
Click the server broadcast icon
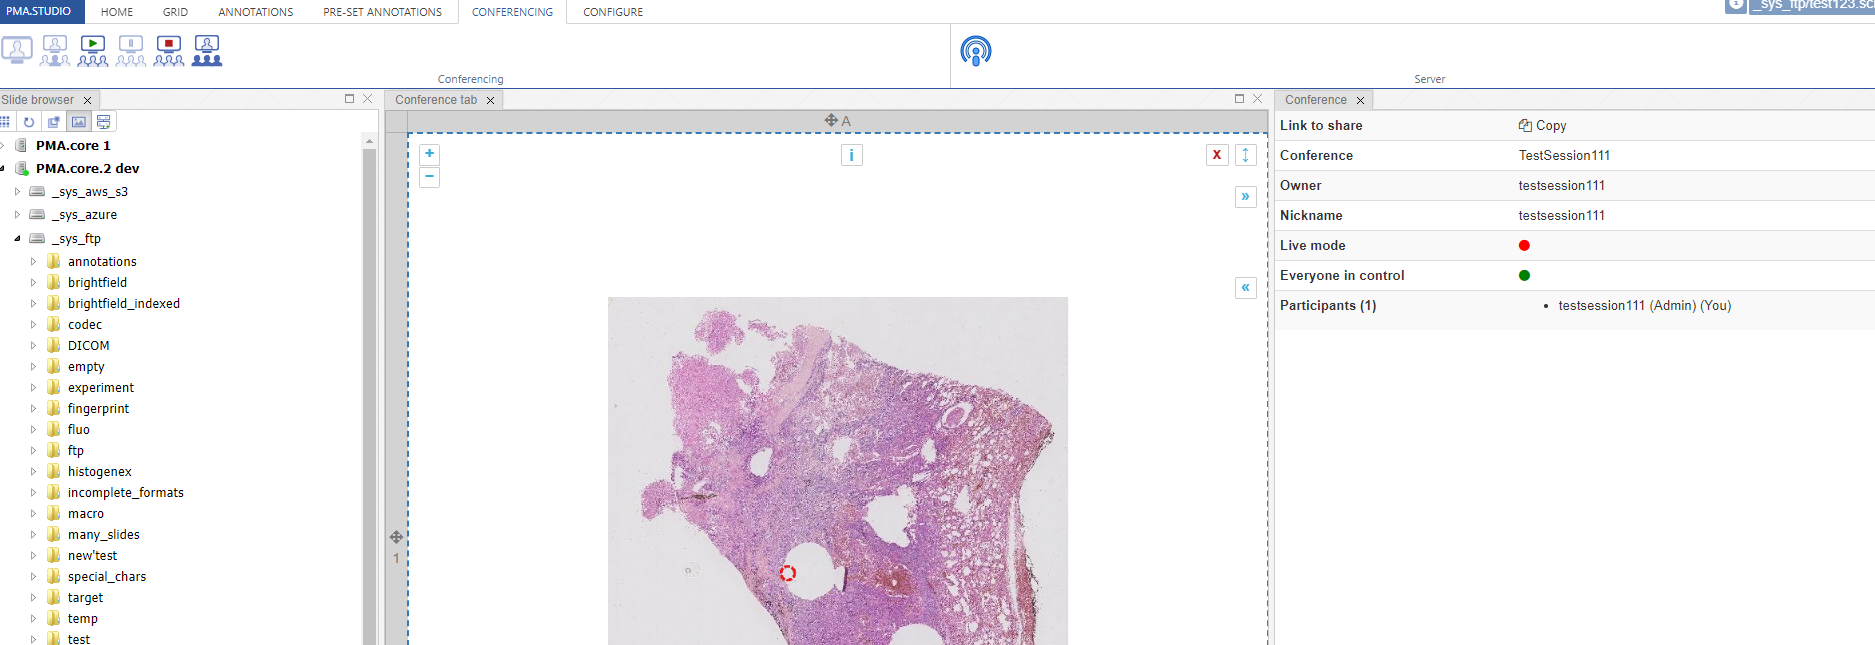pyautogui.click(x=975, y=51)
